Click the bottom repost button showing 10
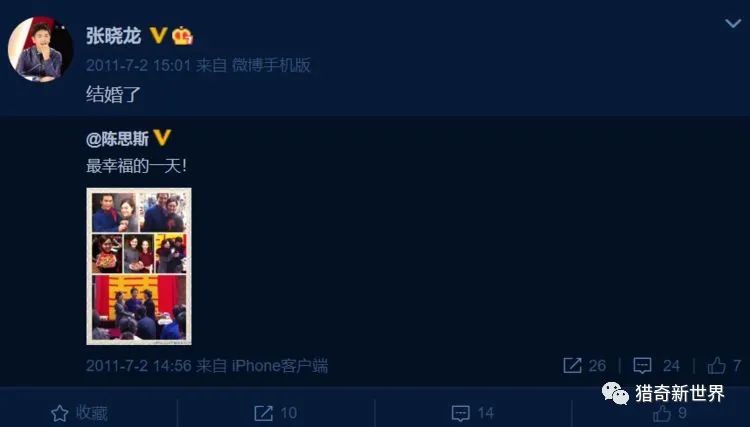The image size is (750, 427). coord(276,413)
